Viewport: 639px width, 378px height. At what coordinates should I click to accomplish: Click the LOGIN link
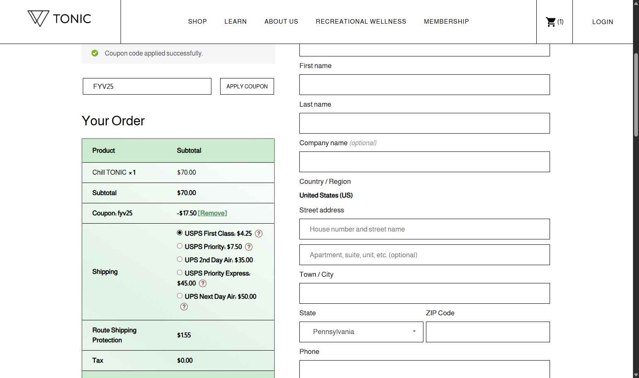pos(602,22)
